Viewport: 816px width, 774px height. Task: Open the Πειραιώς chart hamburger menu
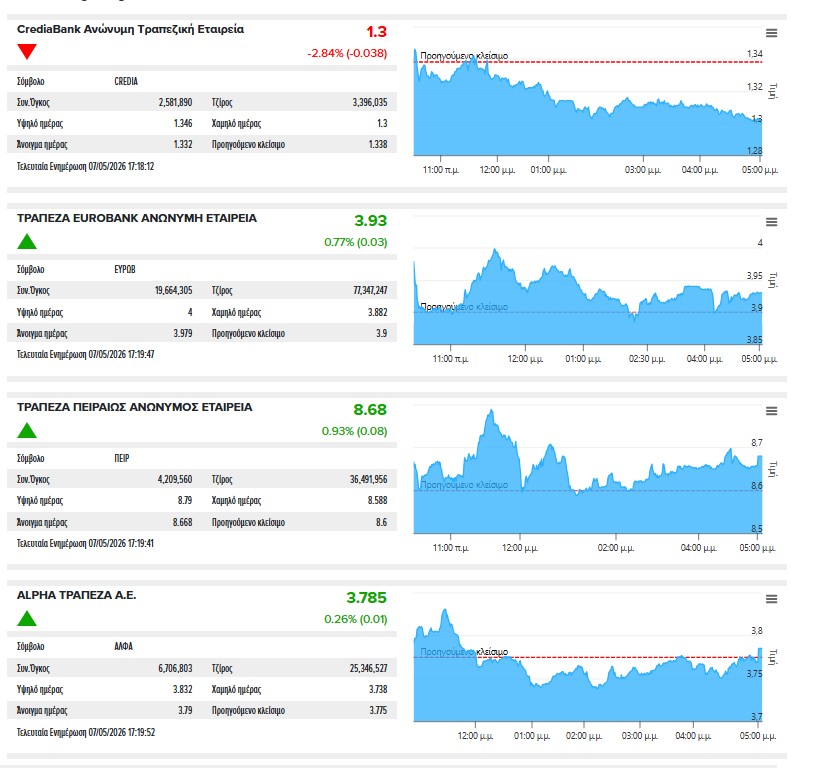[x=771, y=411]
